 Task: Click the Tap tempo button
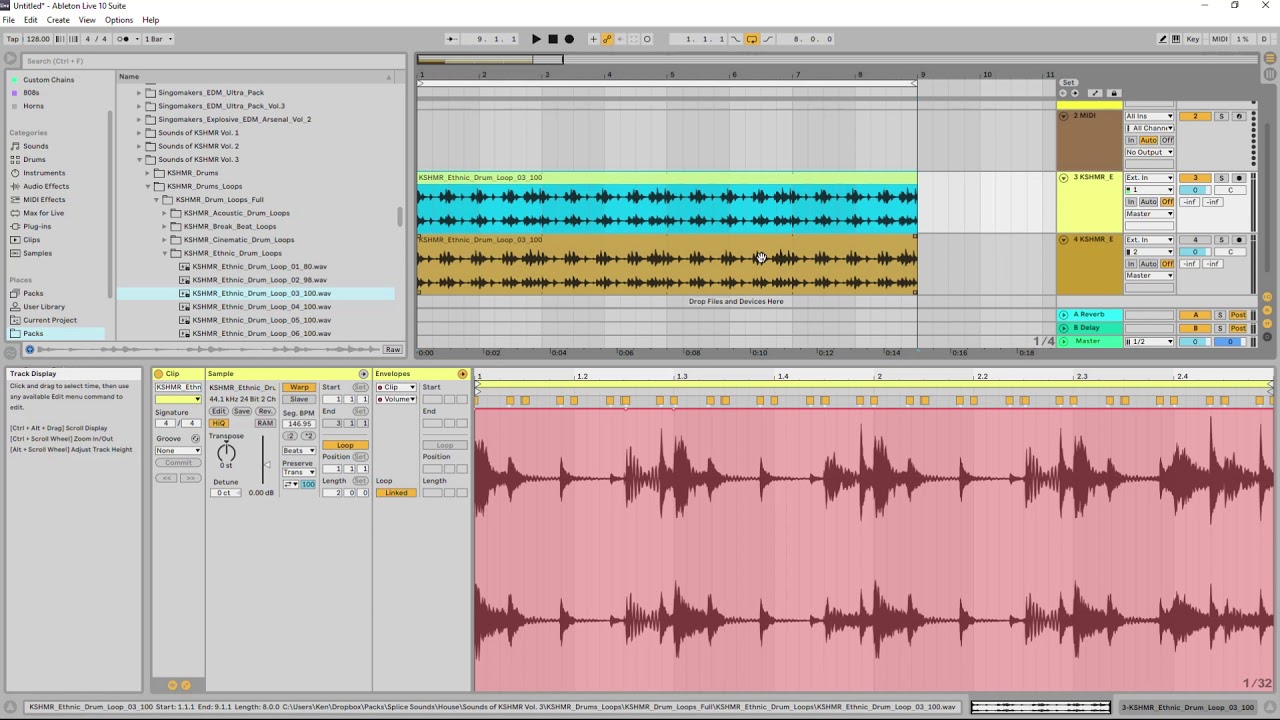coord(13,39)
